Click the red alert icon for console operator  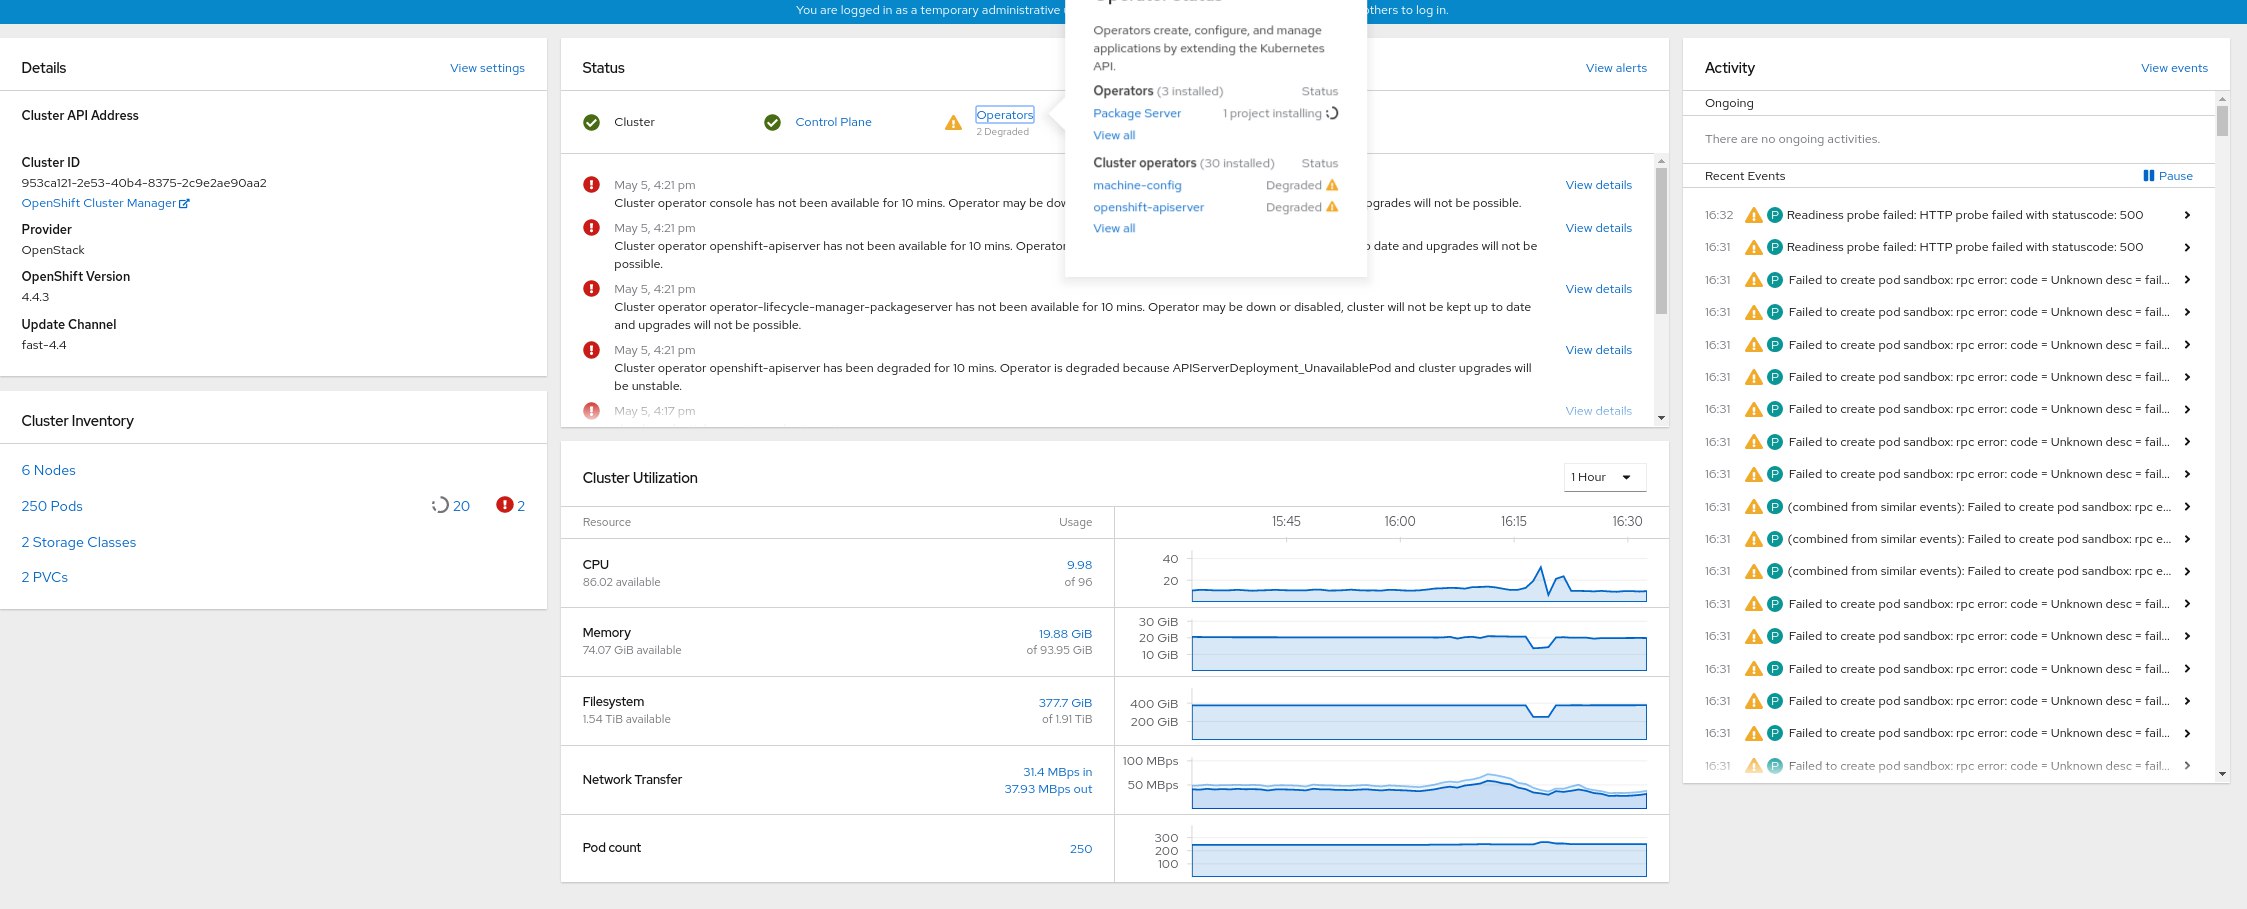(591, 185)
